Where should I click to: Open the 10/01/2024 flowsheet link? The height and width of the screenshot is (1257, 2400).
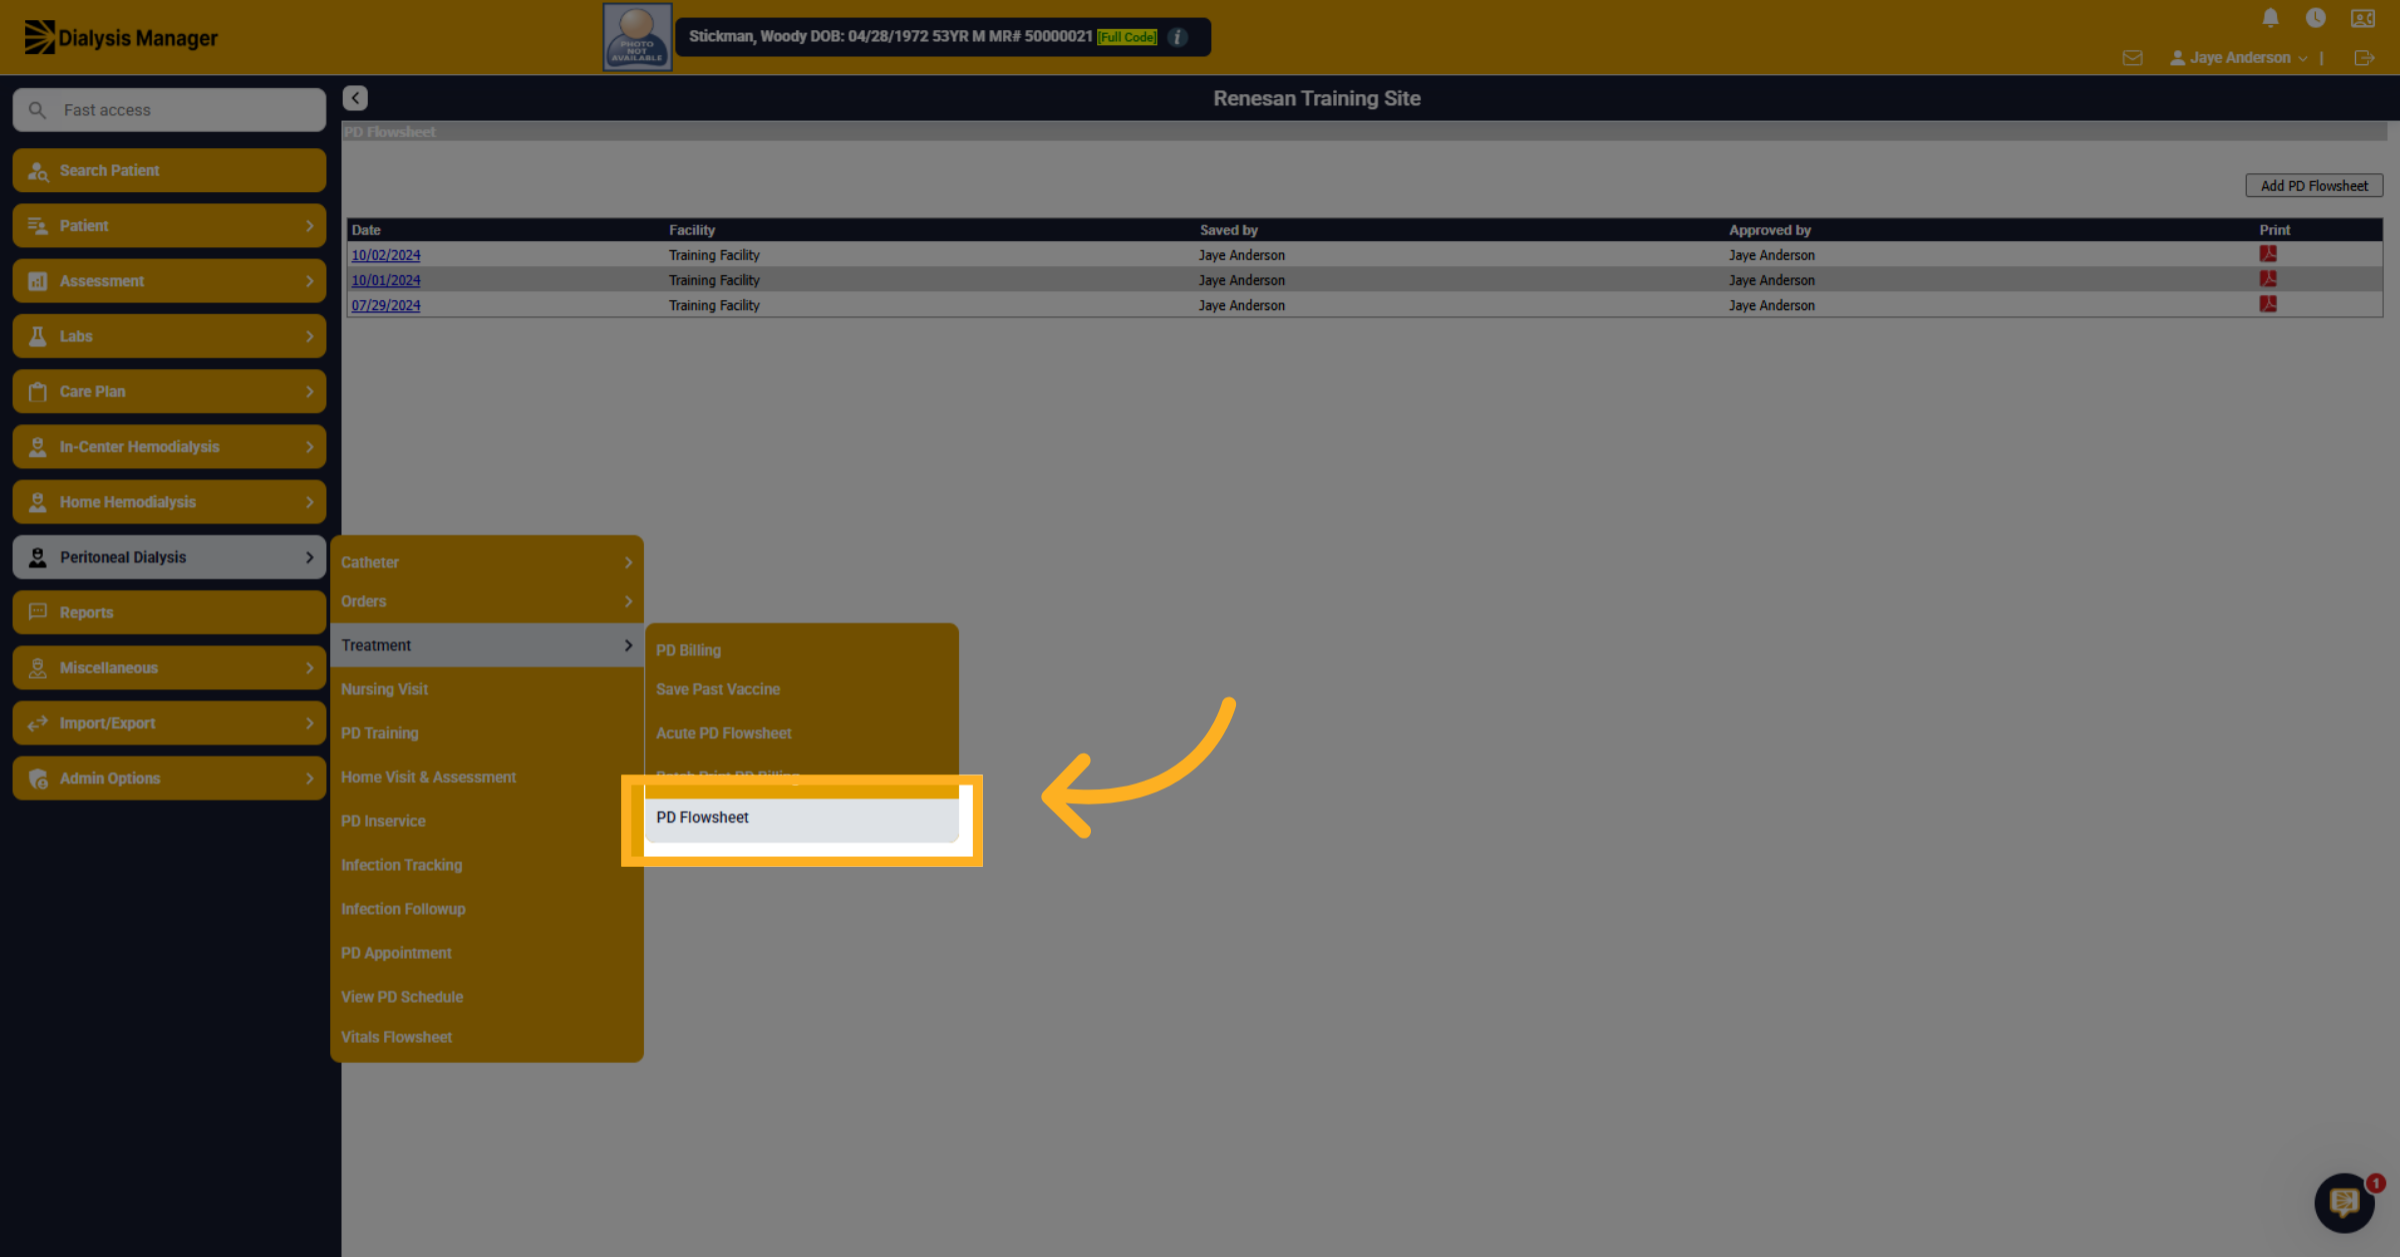point(385,280)
